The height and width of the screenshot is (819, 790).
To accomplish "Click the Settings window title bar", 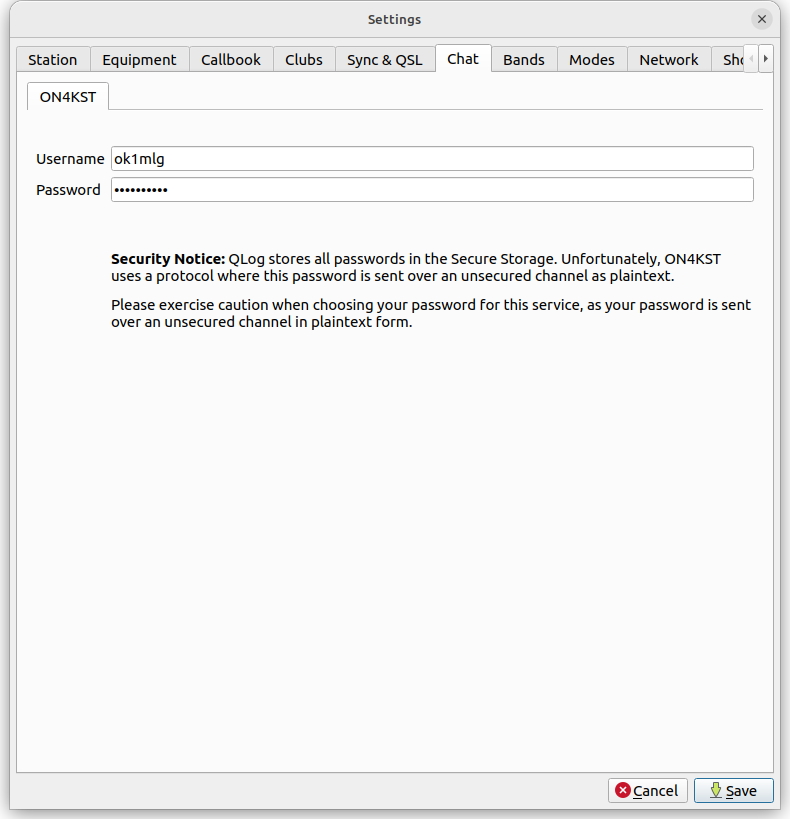I will coord(394,19).
